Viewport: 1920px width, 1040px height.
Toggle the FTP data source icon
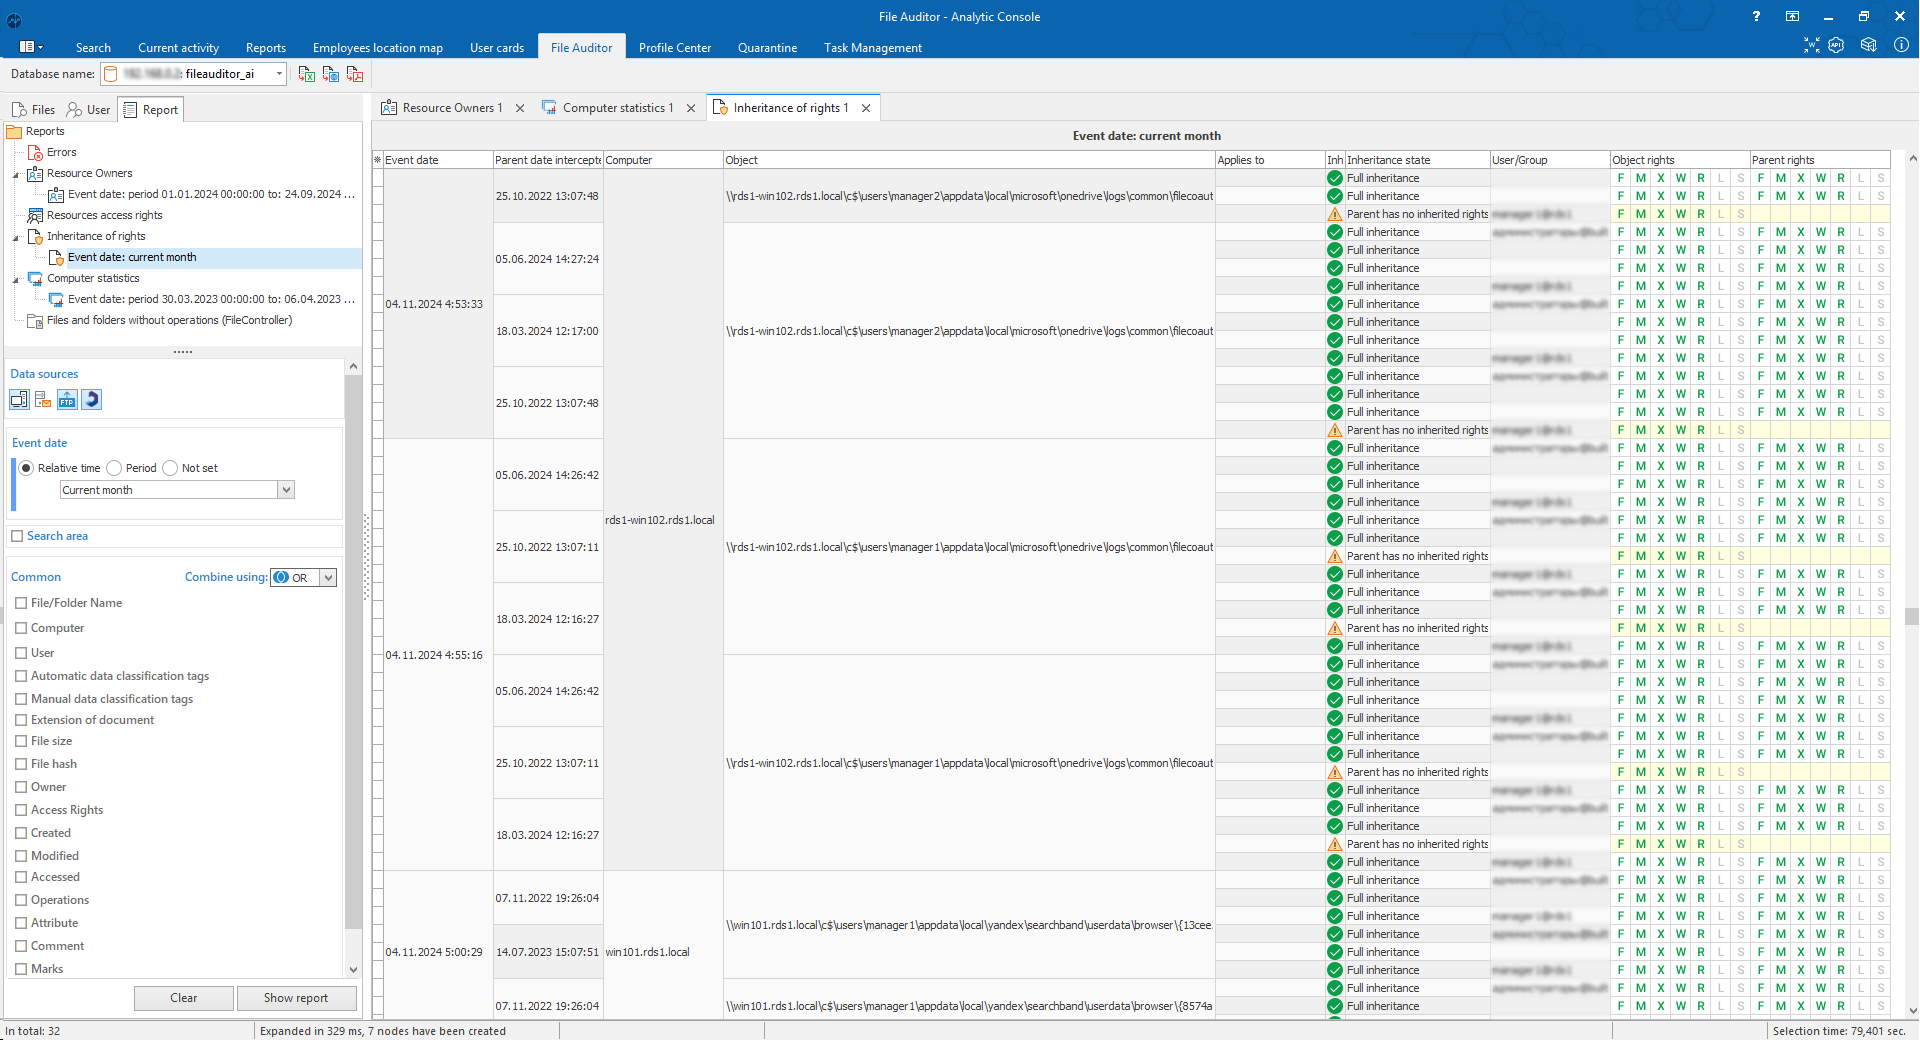[x=67, y=400]
